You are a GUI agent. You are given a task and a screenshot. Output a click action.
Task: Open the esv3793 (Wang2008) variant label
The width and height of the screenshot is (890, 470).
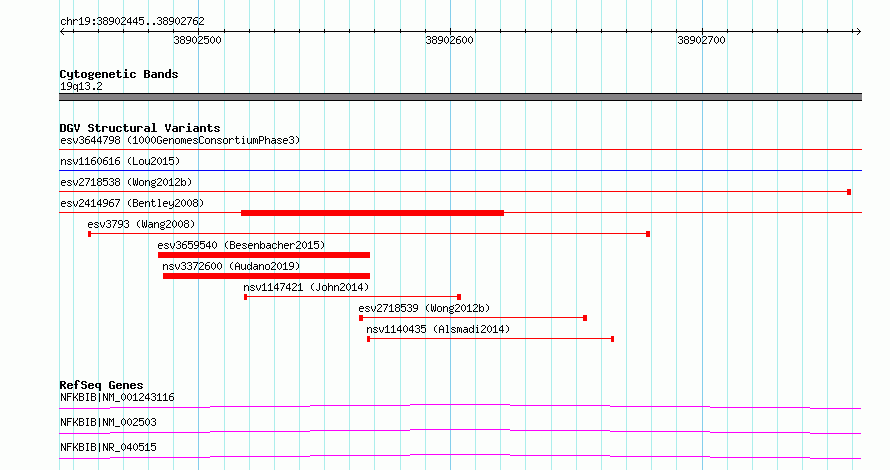tap(141, 224)
